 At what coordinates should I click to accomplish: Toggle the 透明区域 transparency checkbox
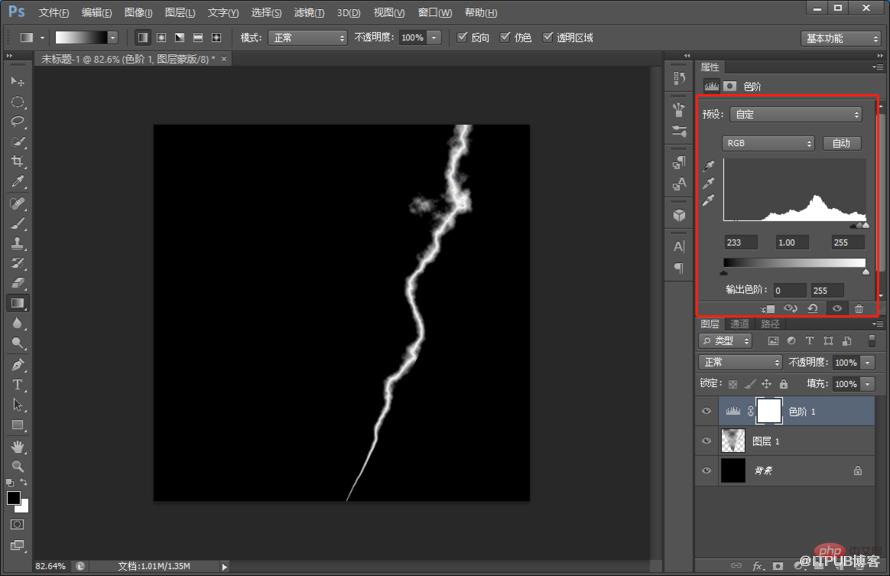pos(547,37)
